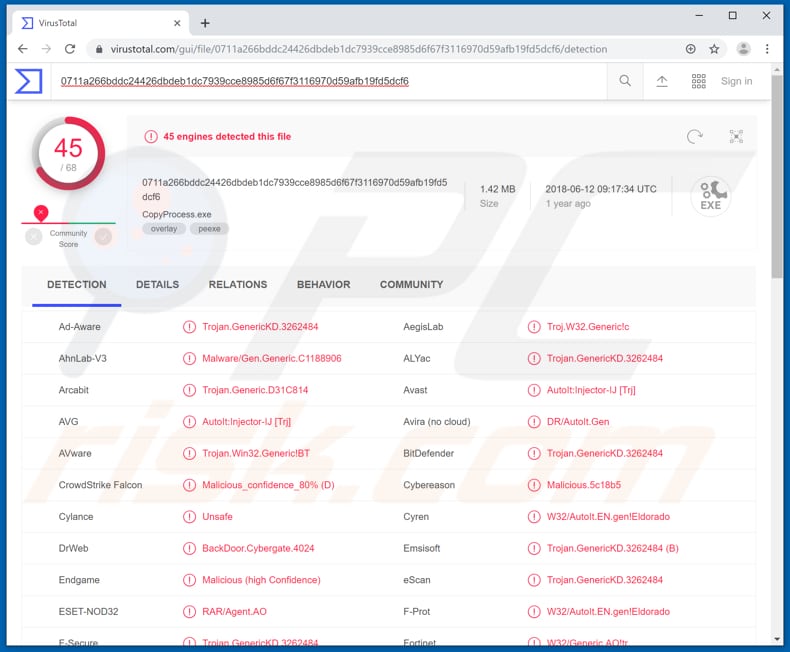The image size is (790, 652).
Task: Click the peexe tag
Action: 209,229
